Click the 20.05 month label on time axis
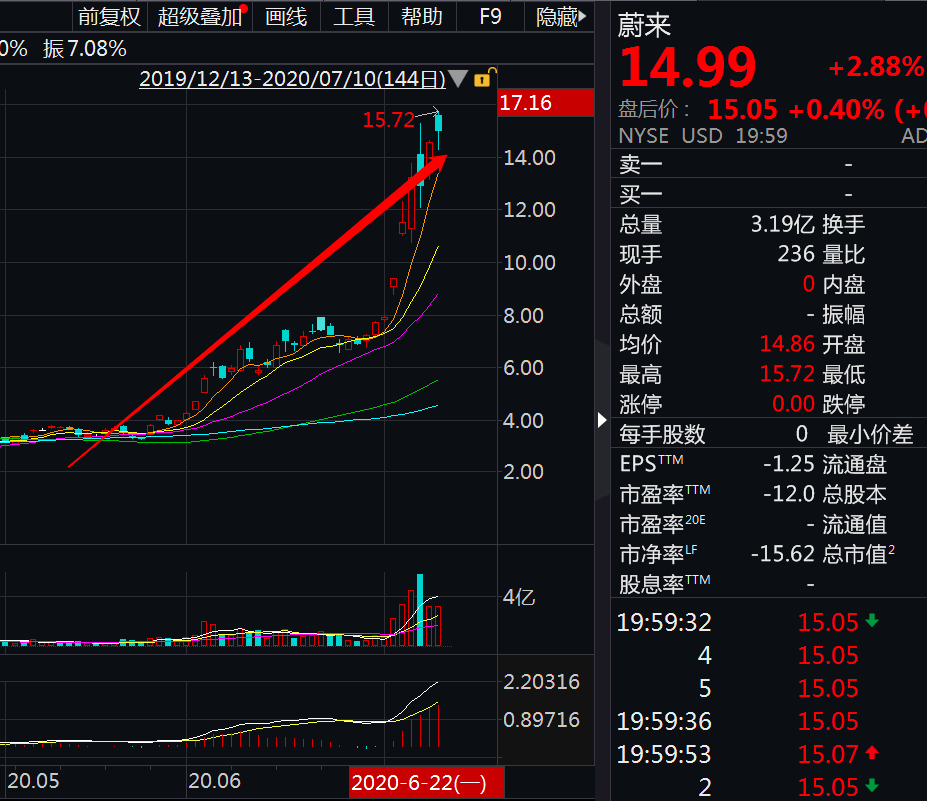Screen dimensions: 927x801 33,781
